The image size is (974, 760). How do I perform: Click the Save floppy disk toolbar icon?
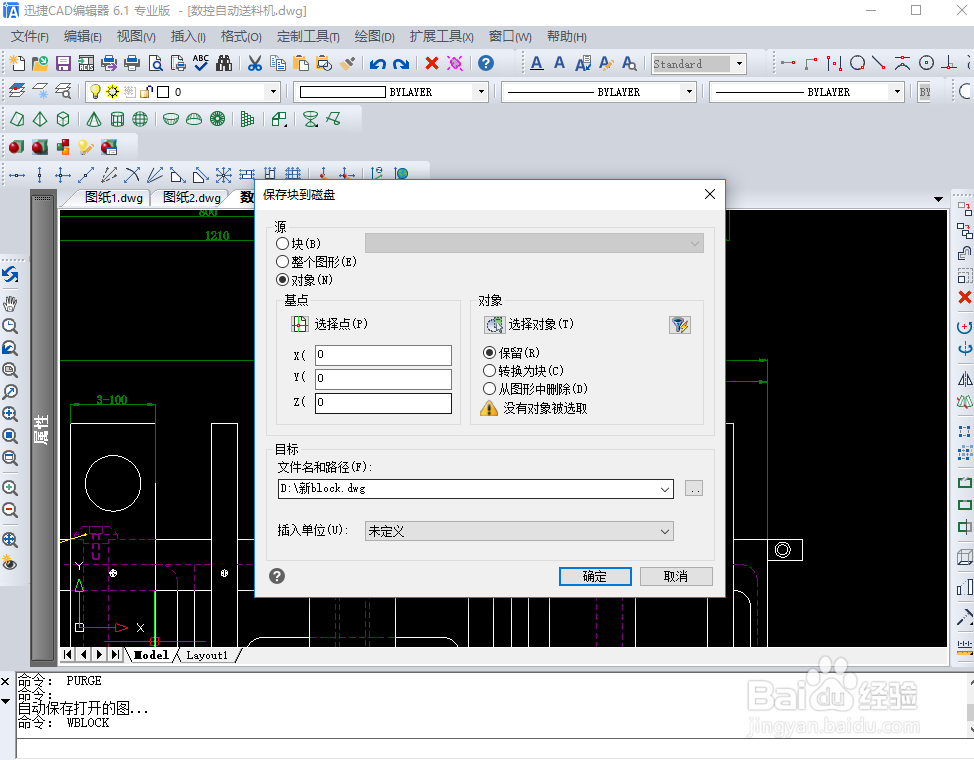63,63
